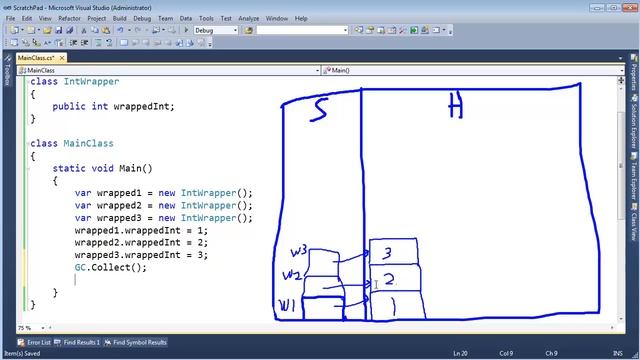Expand the Solution Explorer side tab
Image resolution: width=640 pixels, height=360 pixels.
point(634,121)
